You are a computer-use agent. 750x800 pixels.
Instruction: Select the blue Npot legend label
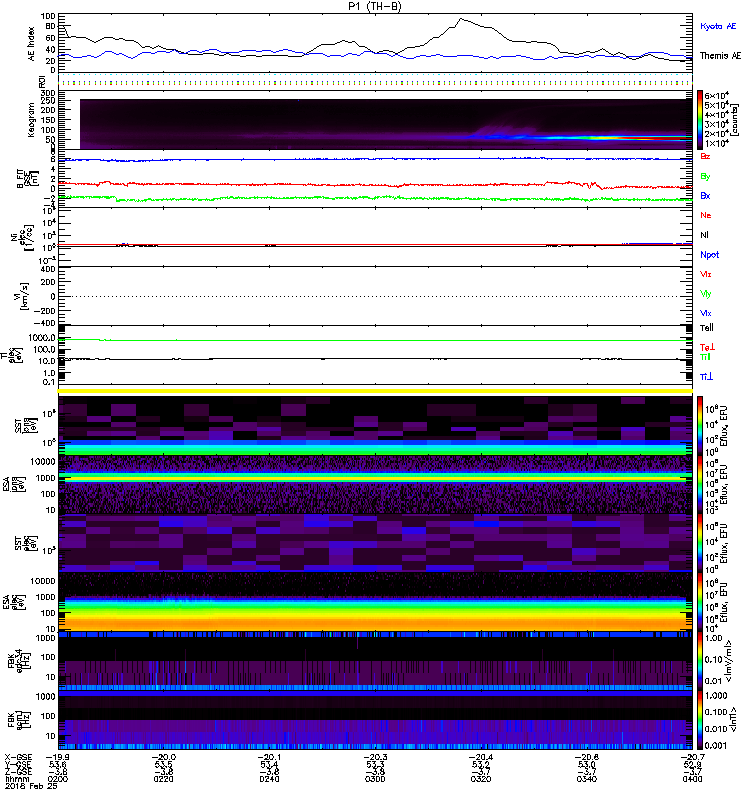(710, 255)
